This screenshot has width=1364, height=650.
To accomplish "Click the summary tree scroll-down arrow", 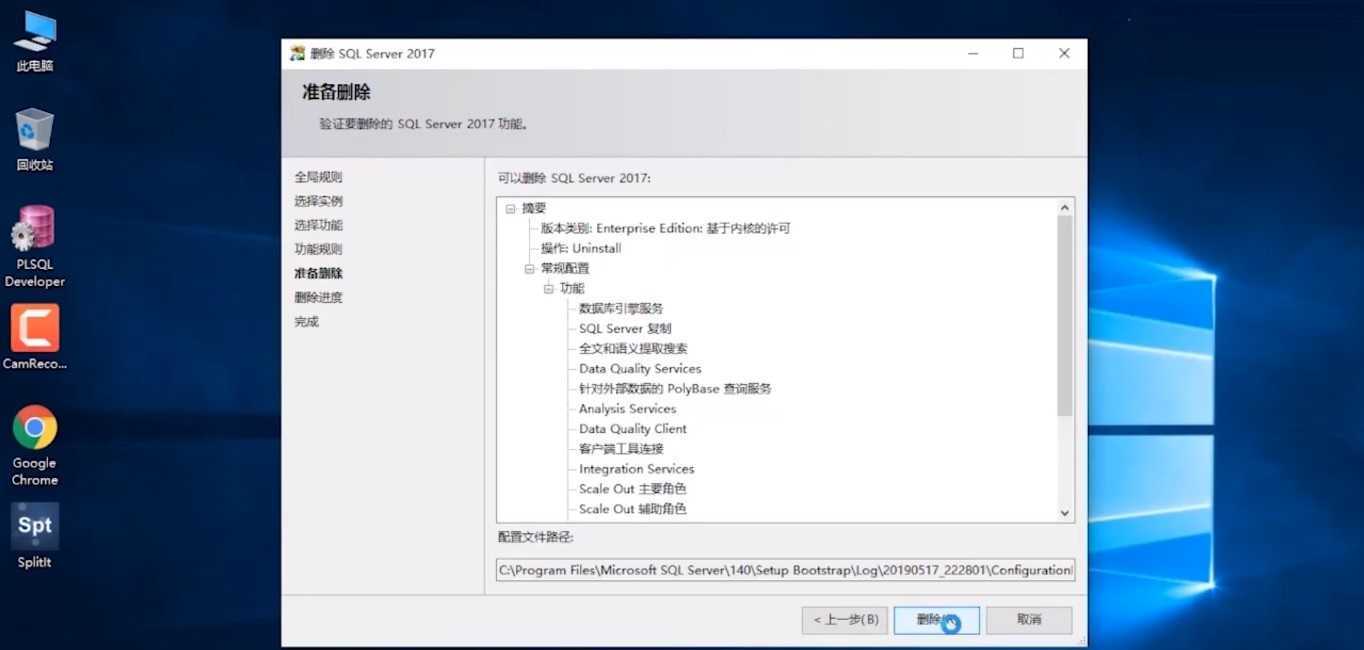I will coord(1065,512).
